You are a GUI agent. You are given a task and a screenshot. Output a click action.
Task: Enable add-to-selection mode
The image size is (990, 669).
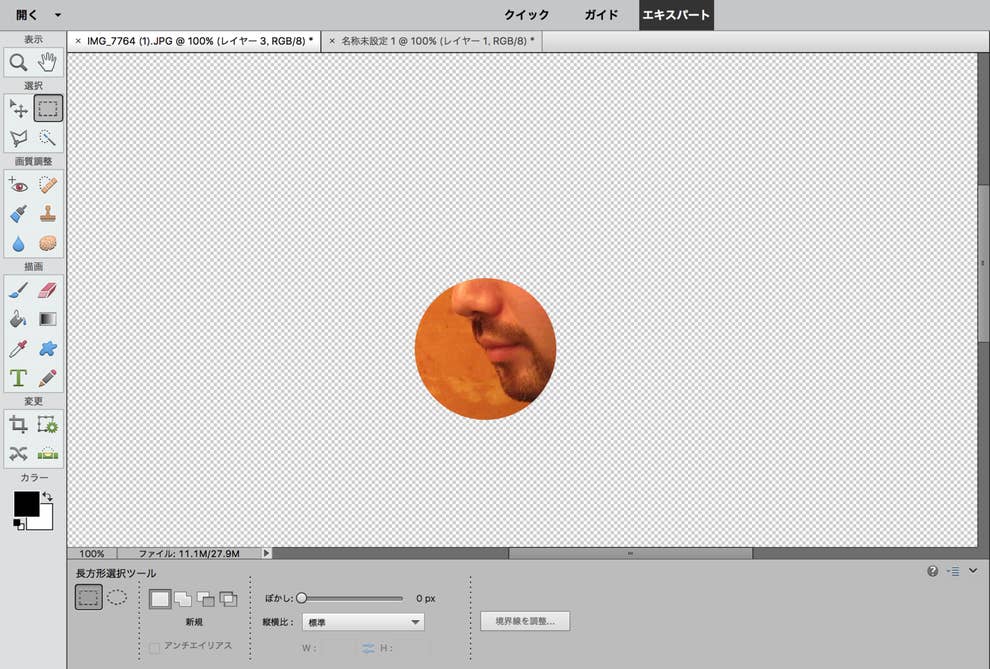coord(183,599)
